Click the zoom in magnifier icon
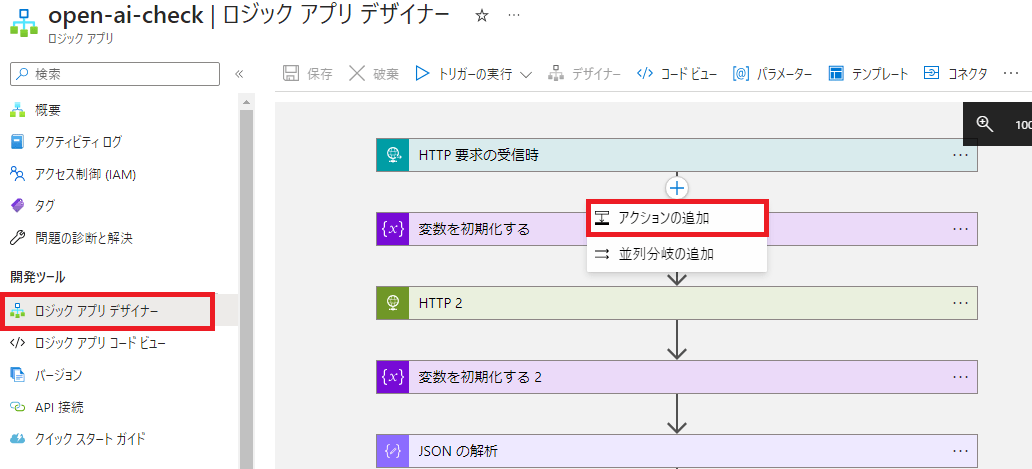This screenshot has width=1032, height=469. pos(985,124)
